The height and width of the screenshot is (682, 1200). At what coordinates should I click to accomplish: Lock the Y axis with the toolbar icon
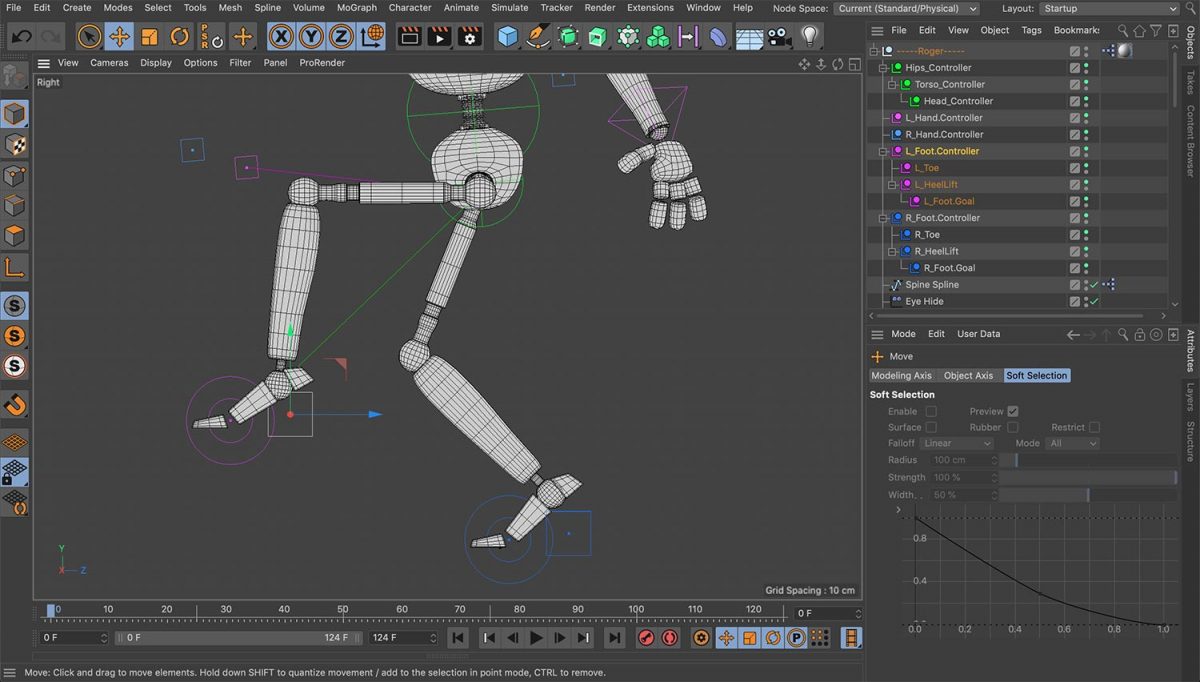tap(310, 36)
